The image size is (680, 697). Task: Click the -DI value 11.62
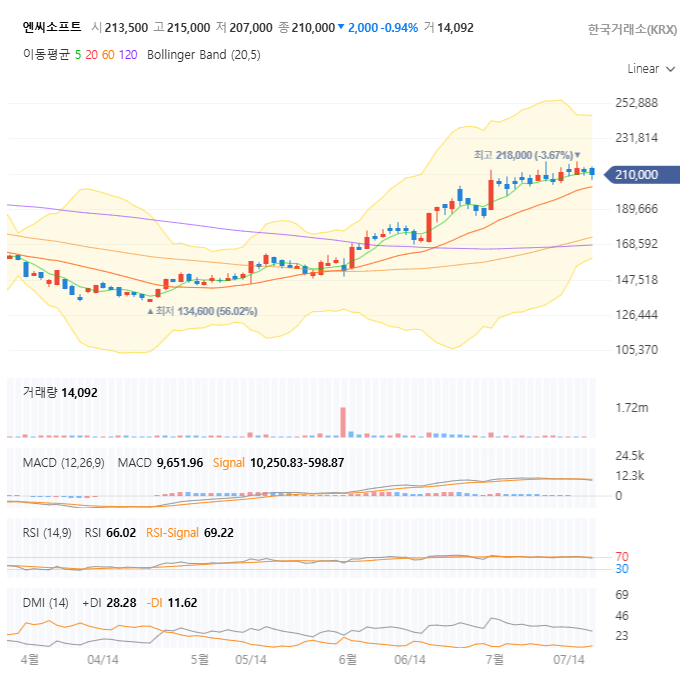(x=182, y=603)
